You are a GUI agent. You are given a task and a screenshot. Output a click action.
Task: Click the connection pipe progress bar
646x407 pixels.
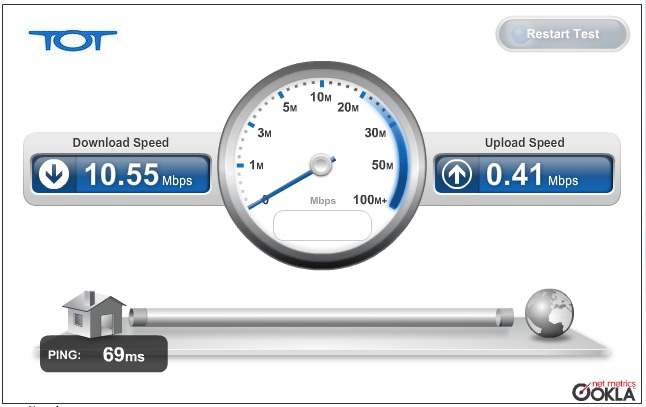(321, 318)
